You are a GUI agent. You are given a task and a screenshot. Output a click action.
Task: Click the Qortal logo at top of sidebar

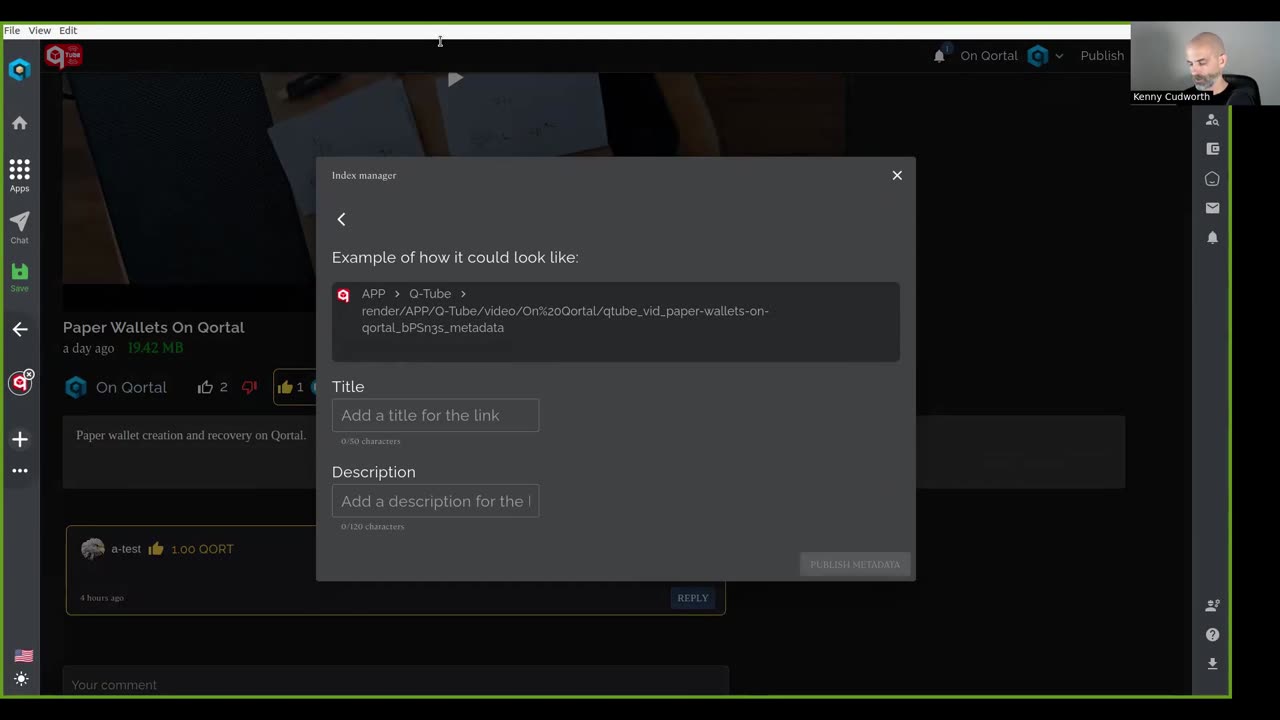click(19, 70)
